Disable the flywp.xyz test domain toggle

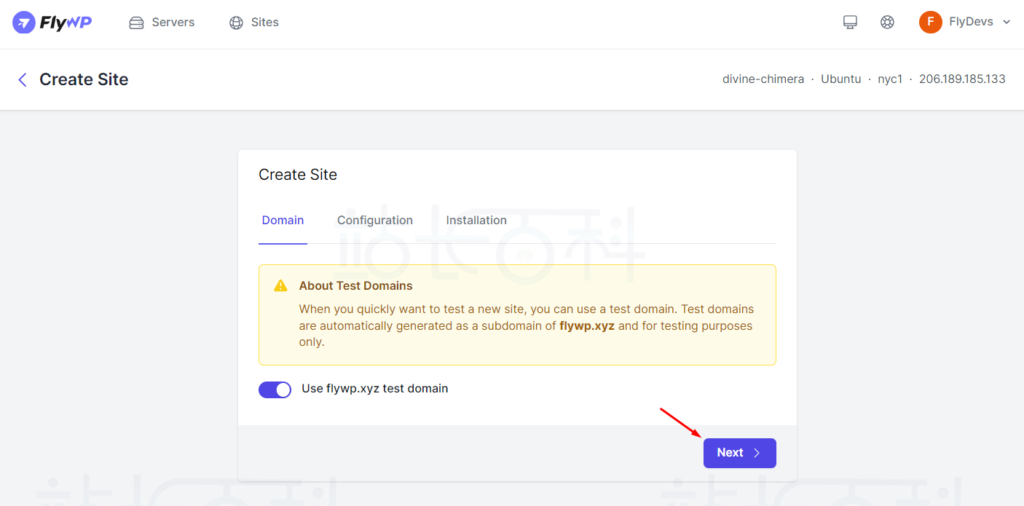pos(275,389)
